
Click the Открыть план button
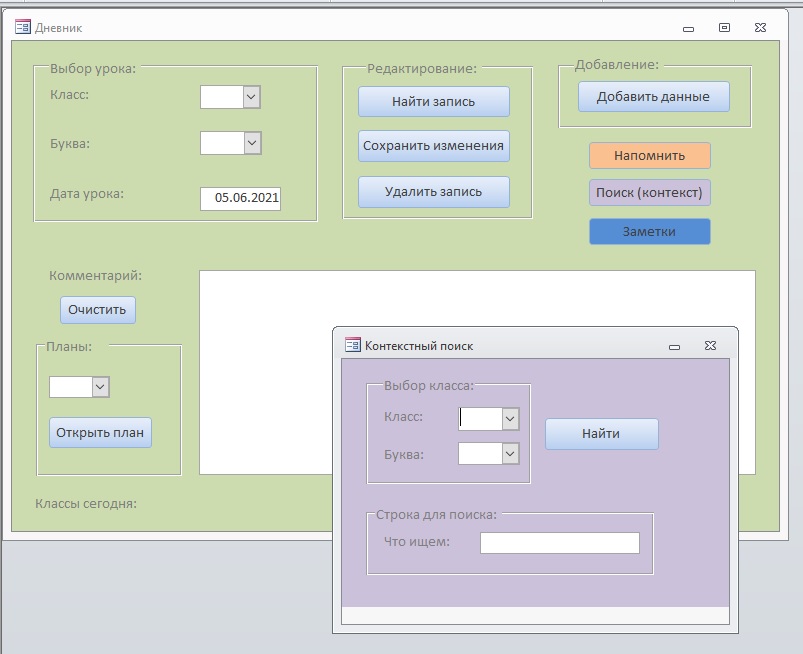pyautogui.click(x=100, y=433)
